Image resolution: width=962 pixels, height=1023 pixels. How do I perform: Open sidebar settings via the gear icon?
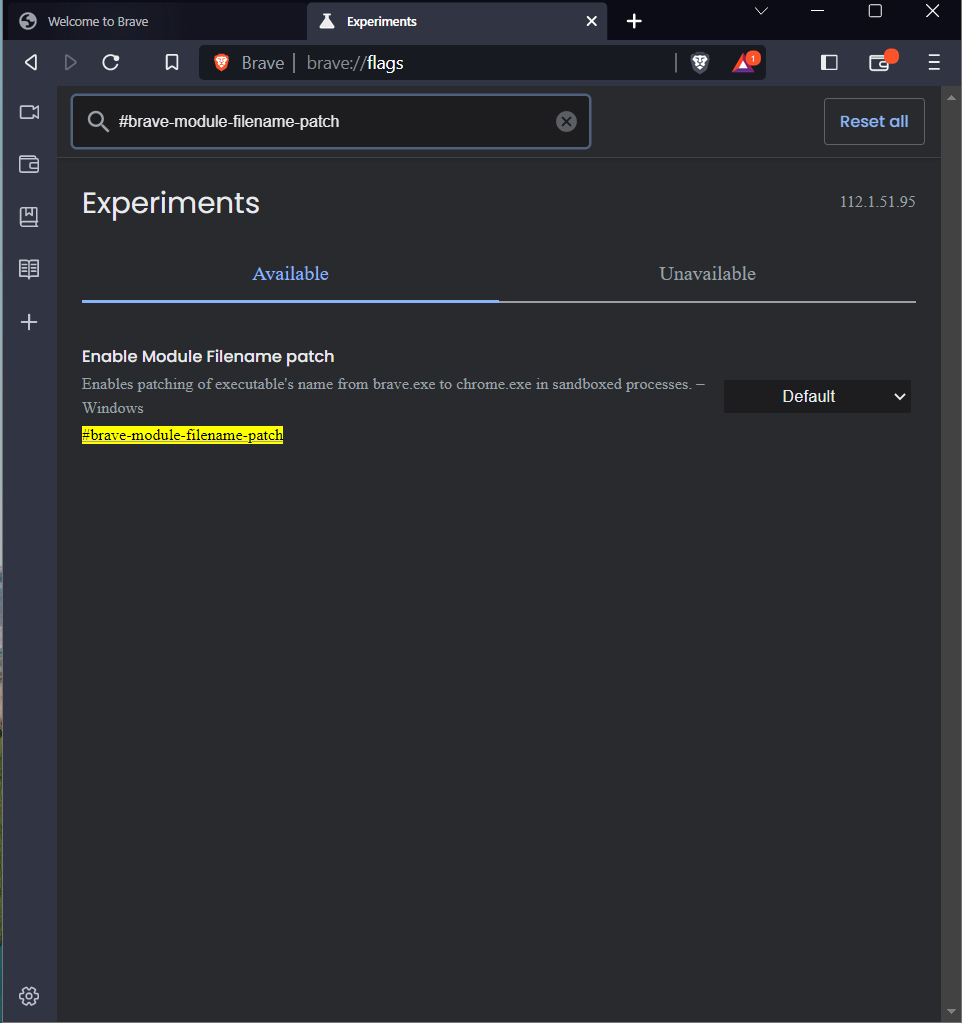coord(29,996)
